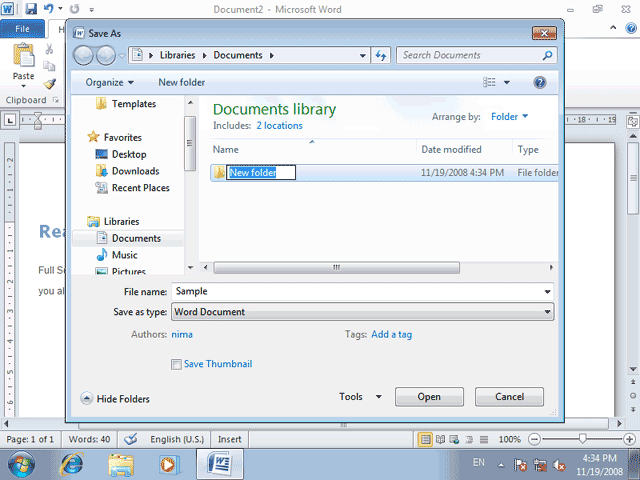Open Internet Explorer from the taskbar

pos(72,464)
